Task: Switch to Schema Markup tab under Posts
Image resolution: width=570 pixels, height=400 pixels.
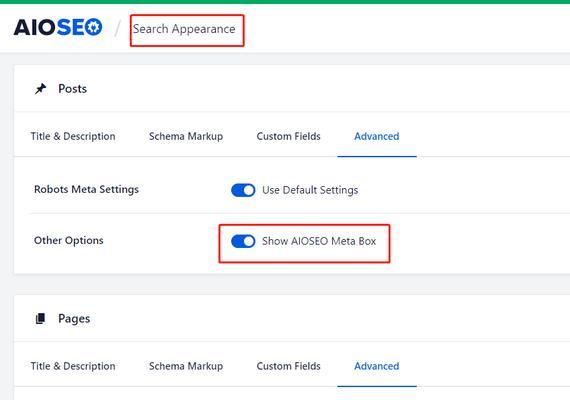Action: [186, 136]
